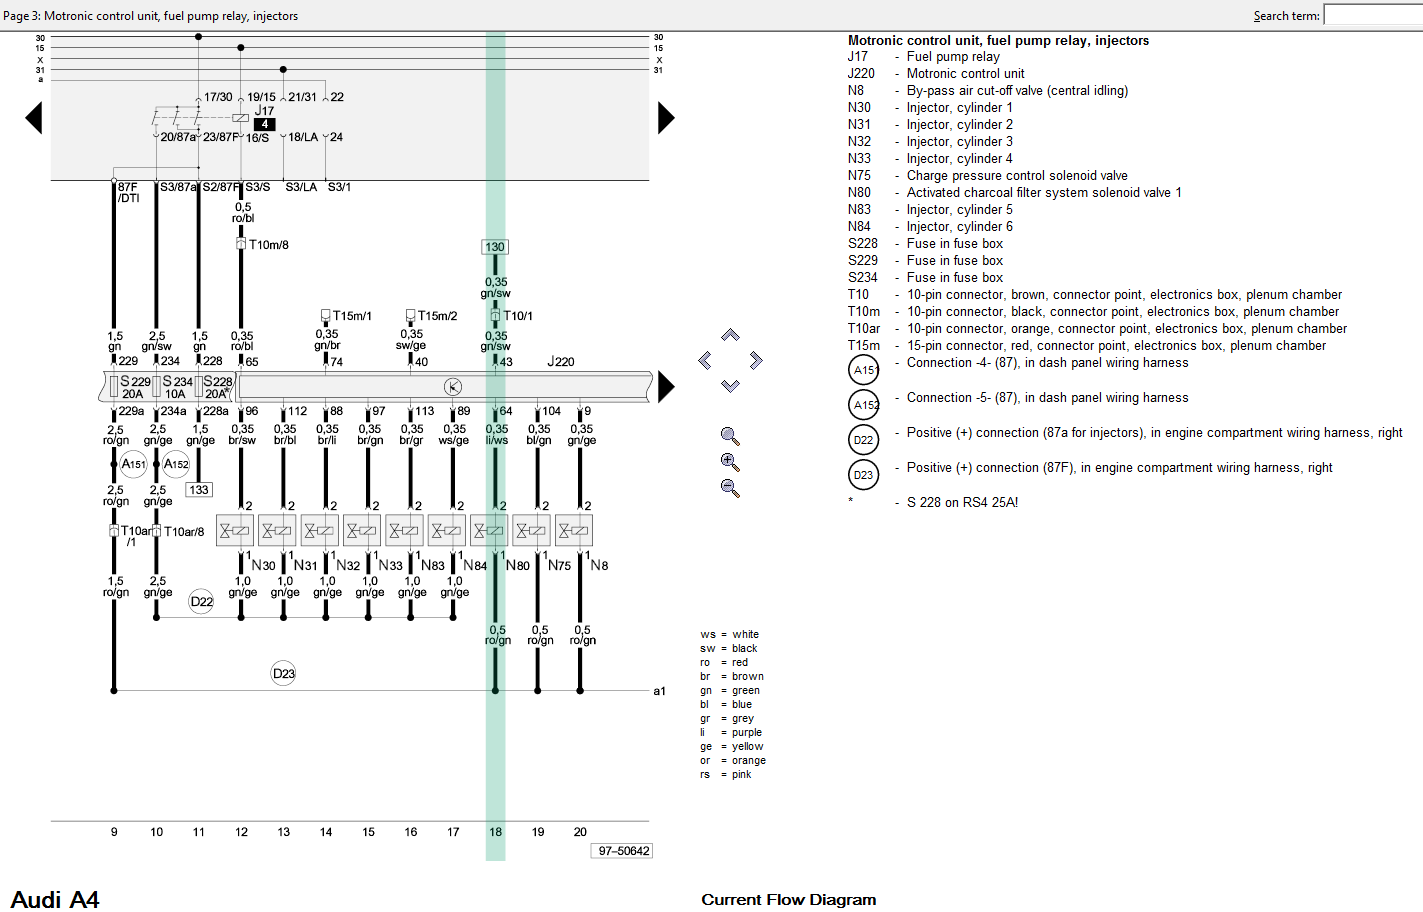The image size is (1423, 912).
Task: Select the D22 connection circle in wiring diagram
Action: click(202, 602)
